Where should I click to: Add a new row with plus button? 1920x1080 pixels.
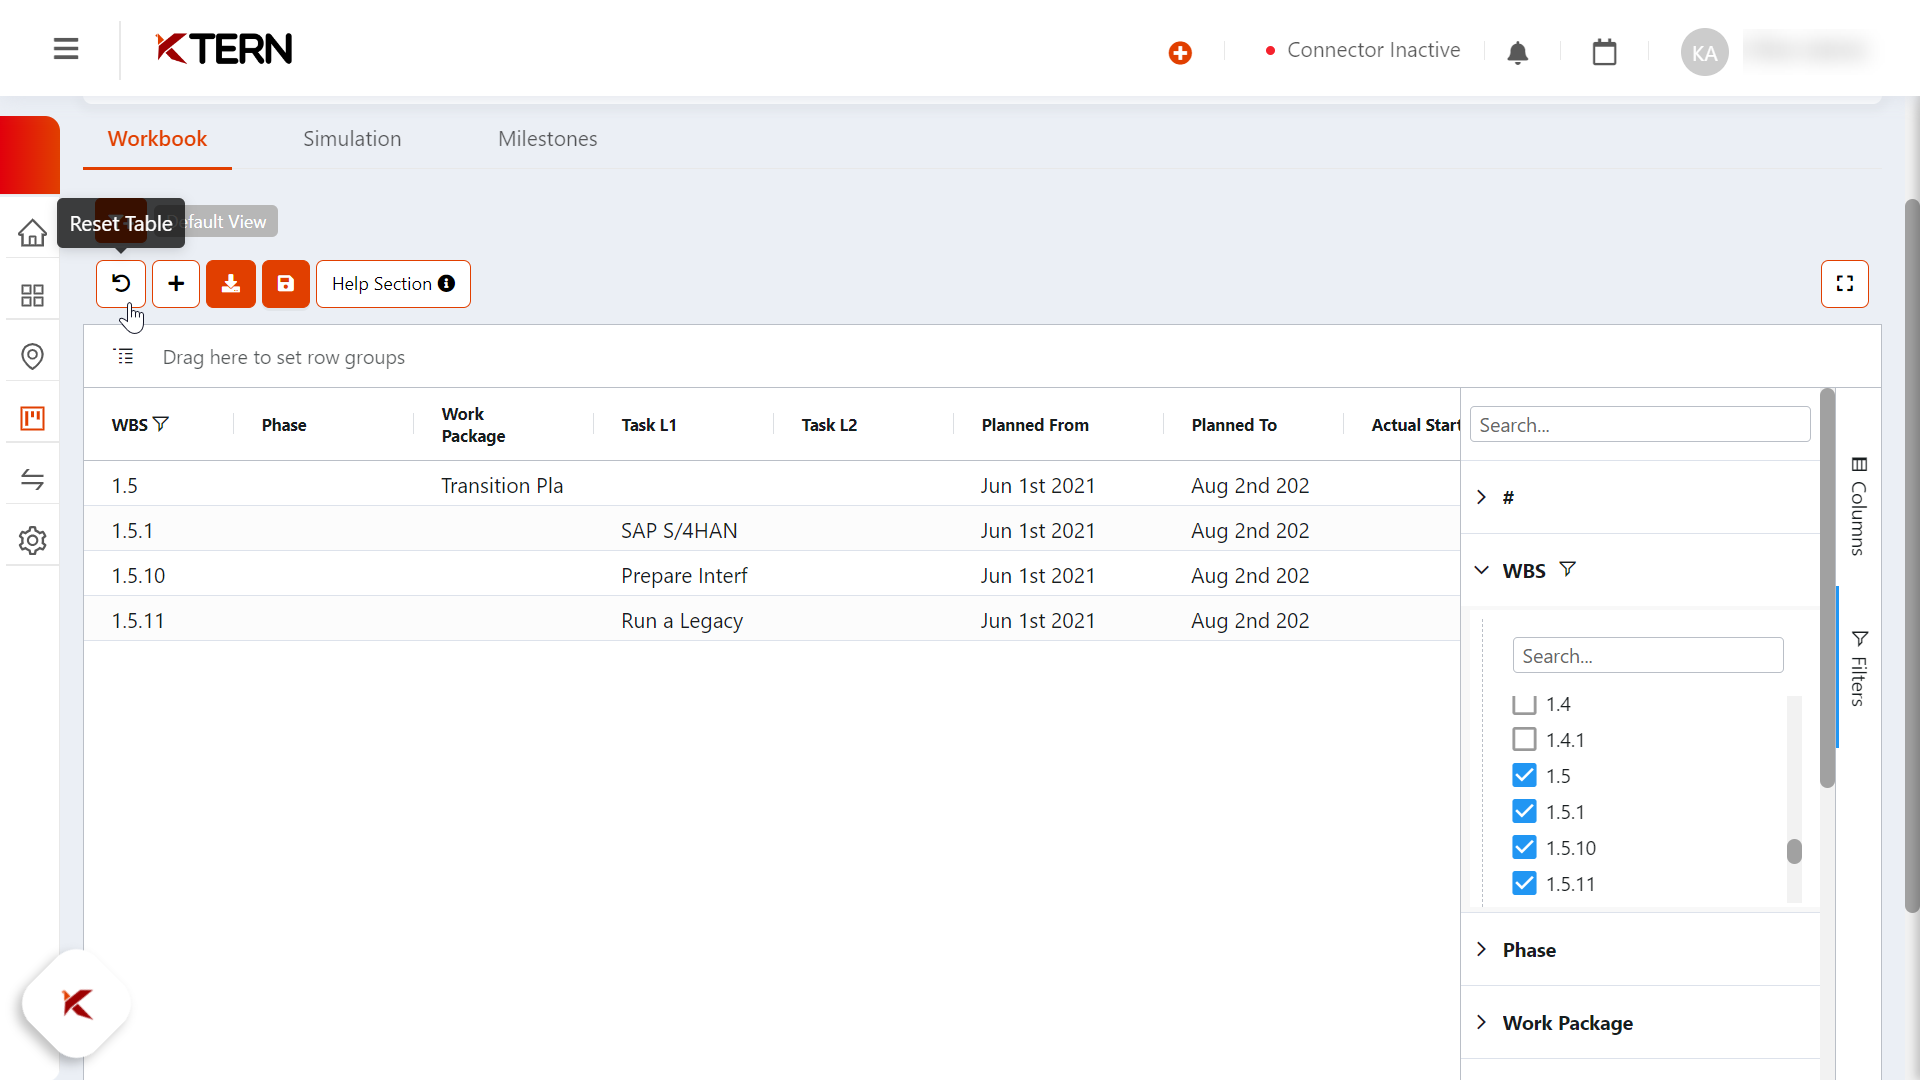click(x=176, y=284)
